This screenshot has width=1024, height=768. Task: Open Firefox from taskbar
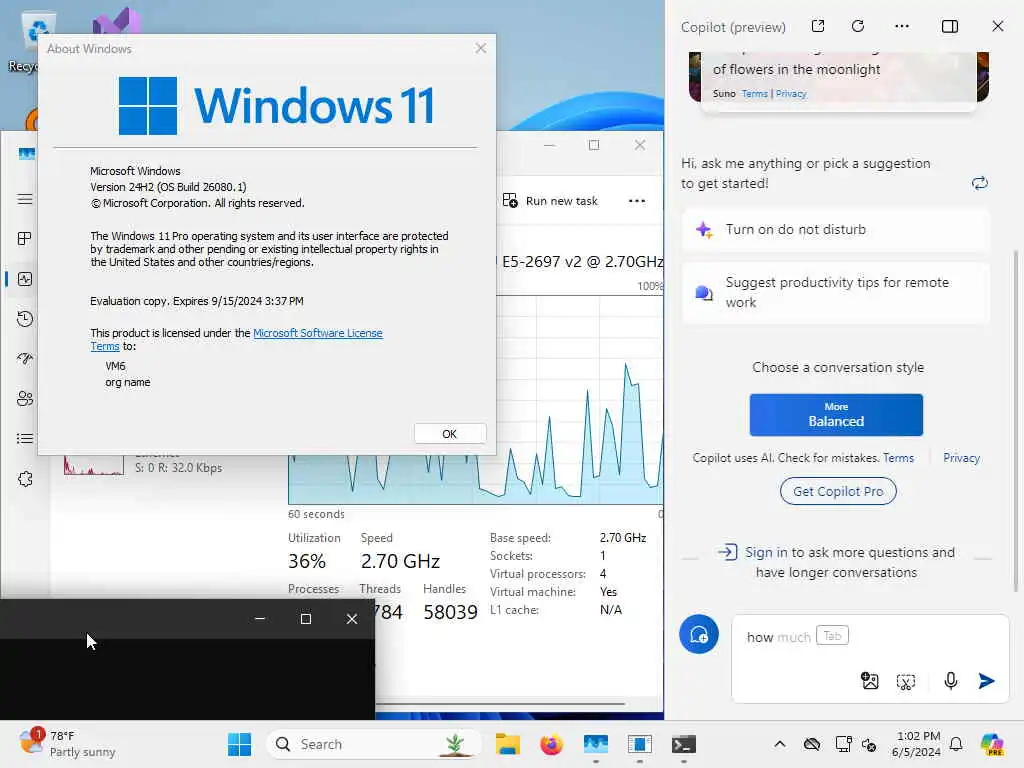tap(552, 744)
